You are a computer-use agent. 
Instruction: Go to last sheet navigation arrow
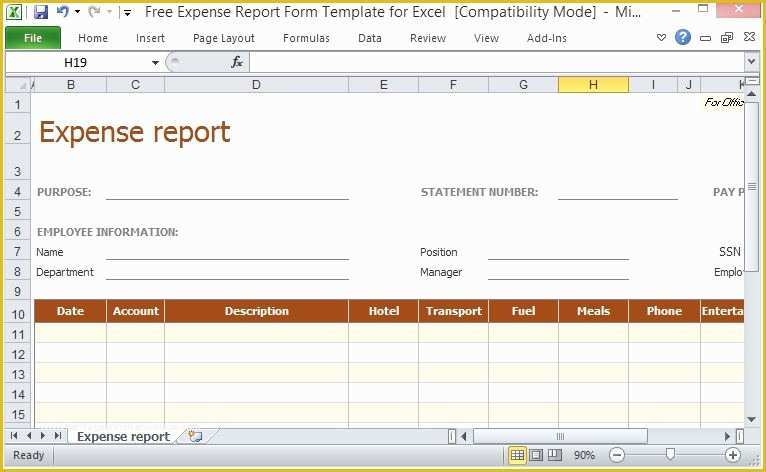pyautogui.click(x=57, y=436)
